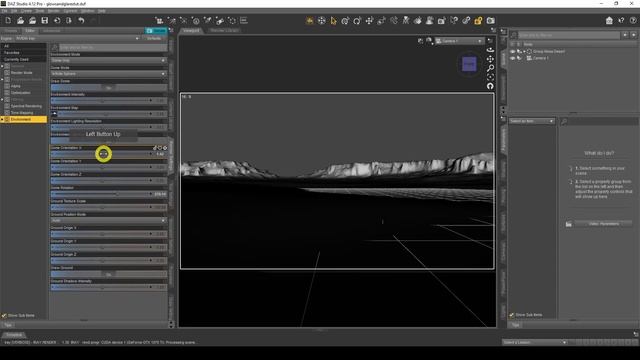Image resolution: width=640 pixels, height=360 pixels.
Task: Click the Open file folder icon
Action: (20, 20)
